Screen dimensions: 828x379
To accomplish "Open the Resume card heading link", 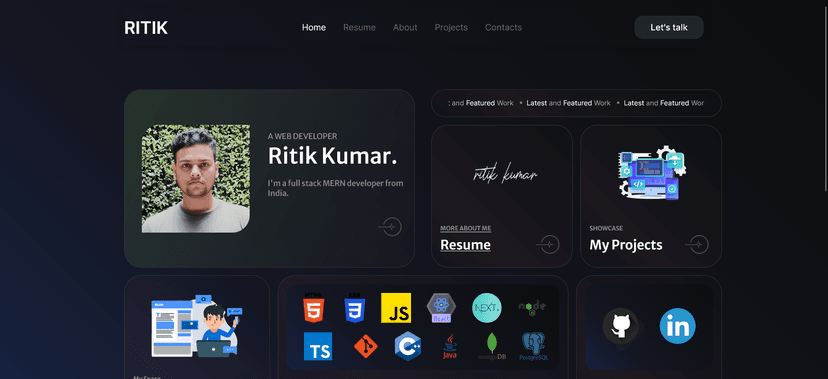I will (465, 245).
